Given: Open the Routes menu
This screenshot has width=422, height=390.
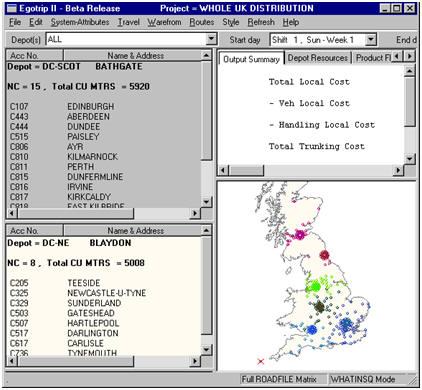Looking at the screenshot, I should (x=202, y=22).
